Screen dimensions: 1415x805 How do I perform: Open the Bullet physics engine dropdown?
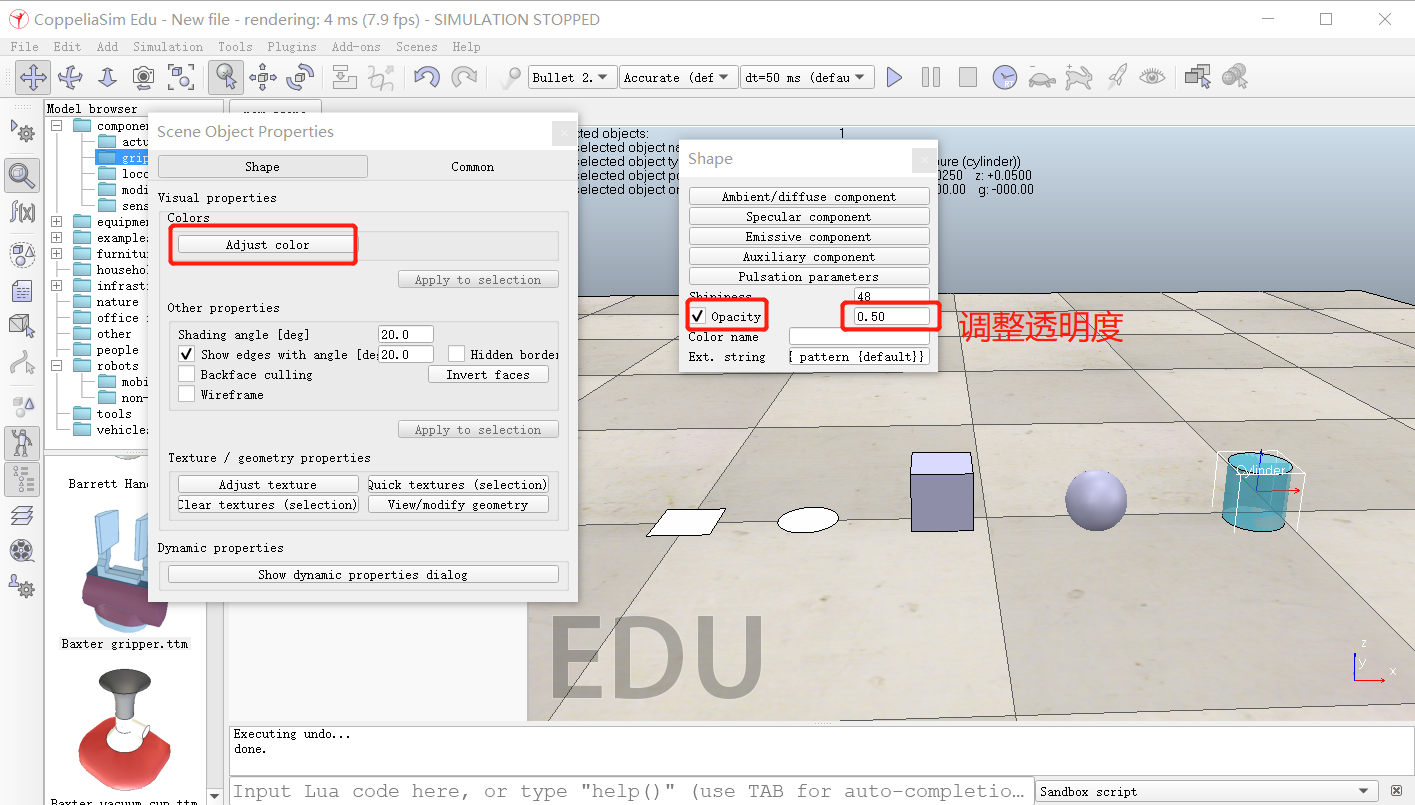click(x=571, y=76)
